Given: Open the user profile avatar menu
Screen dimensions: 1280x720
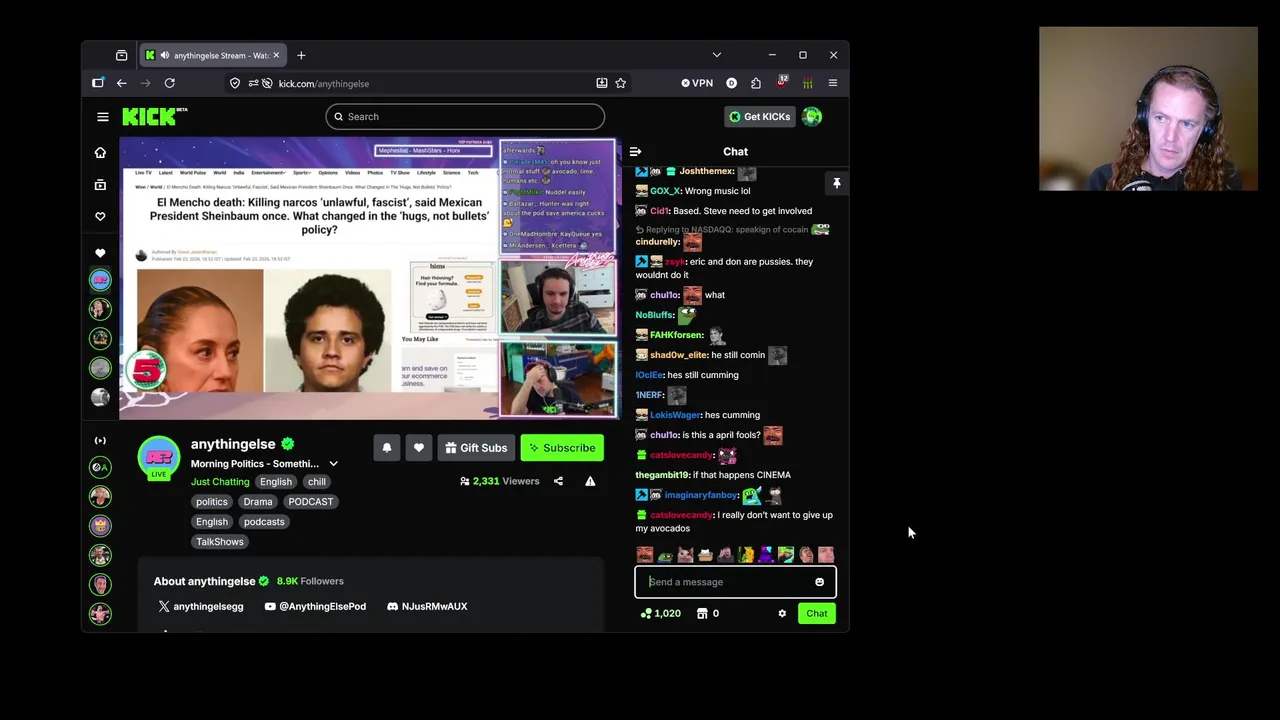Looking at the screenshot, I should (812, 117).
